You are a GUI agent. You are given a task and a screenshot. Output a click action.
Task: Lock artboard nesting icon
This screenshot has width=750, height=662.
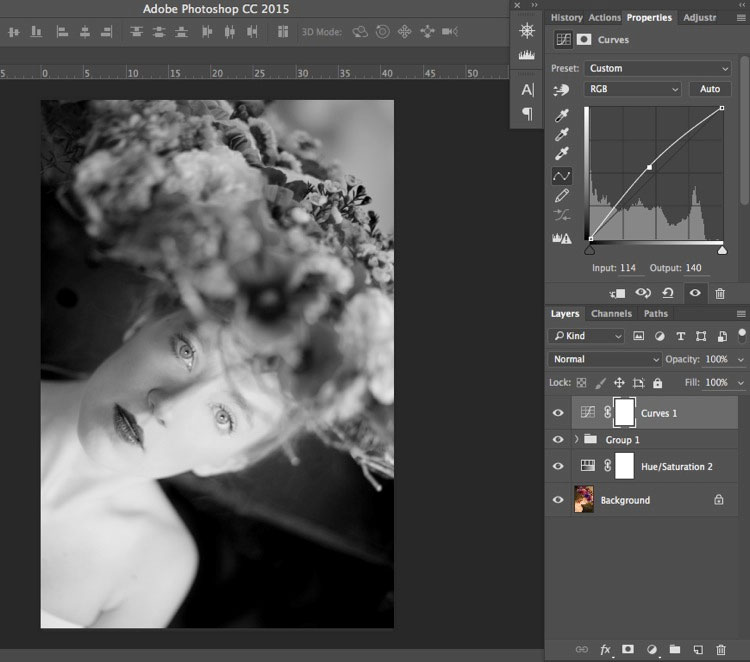coord(639,383)
